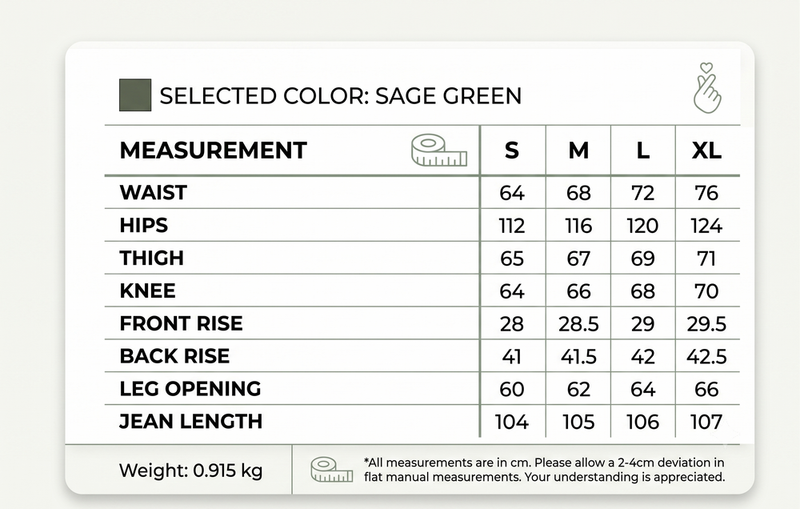This screenshot has width=800, height=509.
Task: Click the BACK RISE row label
Action: [175, 356]
